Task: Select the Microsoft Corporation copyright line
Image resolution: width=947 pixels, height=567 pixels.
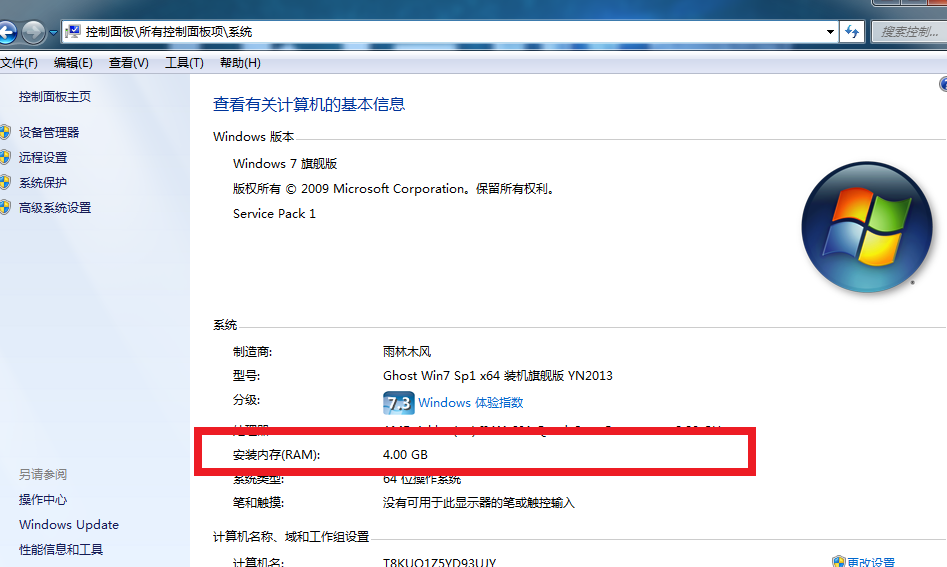Action: (x=394, y=189)
